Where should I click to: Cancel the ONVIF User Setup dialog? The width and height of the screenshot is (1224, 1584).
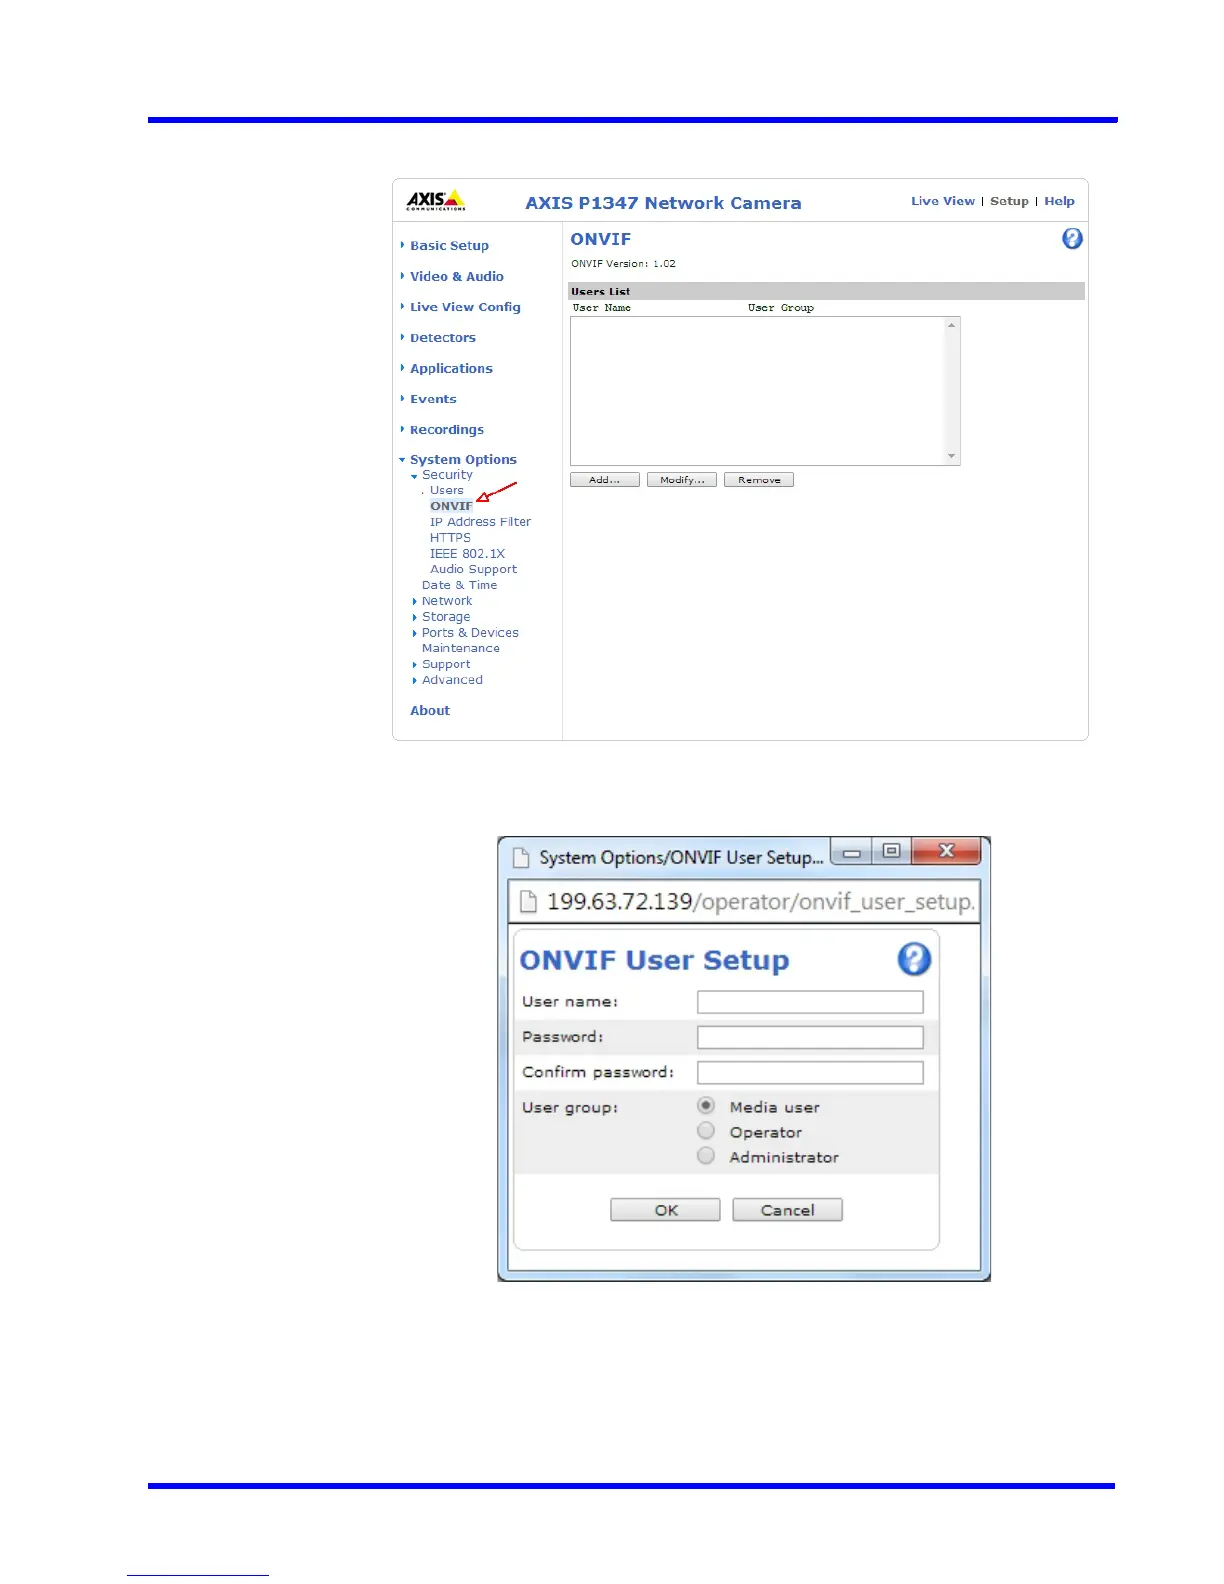pos(787,1210)
